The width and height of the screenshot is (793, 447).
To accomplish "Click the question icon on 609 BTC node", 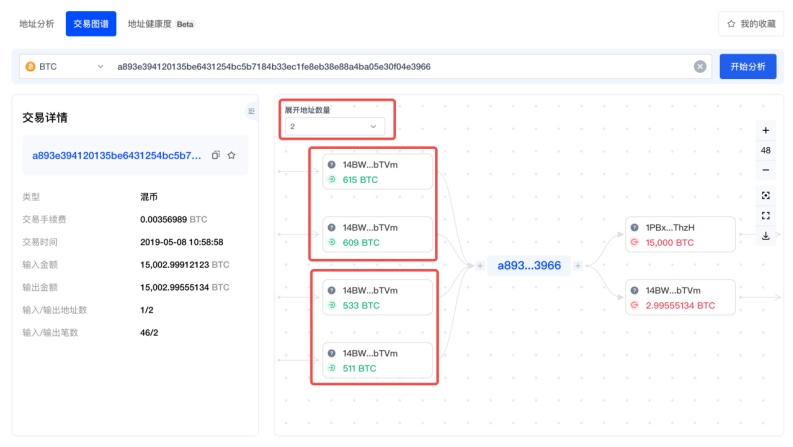I will 332,228.
